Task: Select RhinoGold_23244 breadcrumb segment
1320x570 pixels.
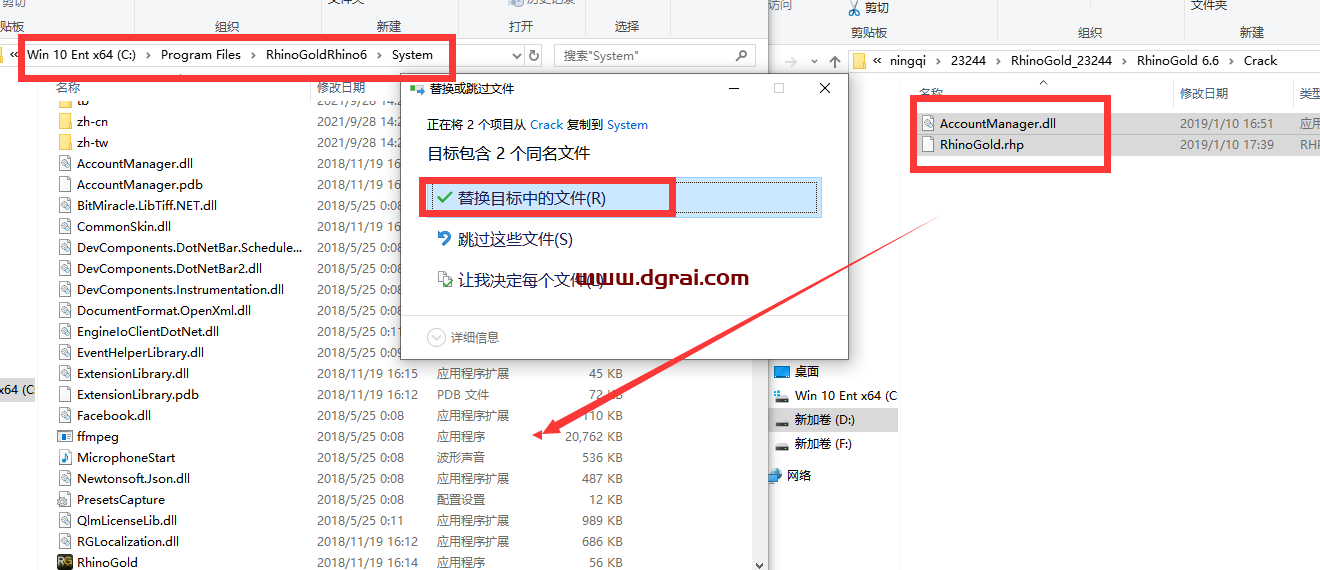Action: (1061, 61)
